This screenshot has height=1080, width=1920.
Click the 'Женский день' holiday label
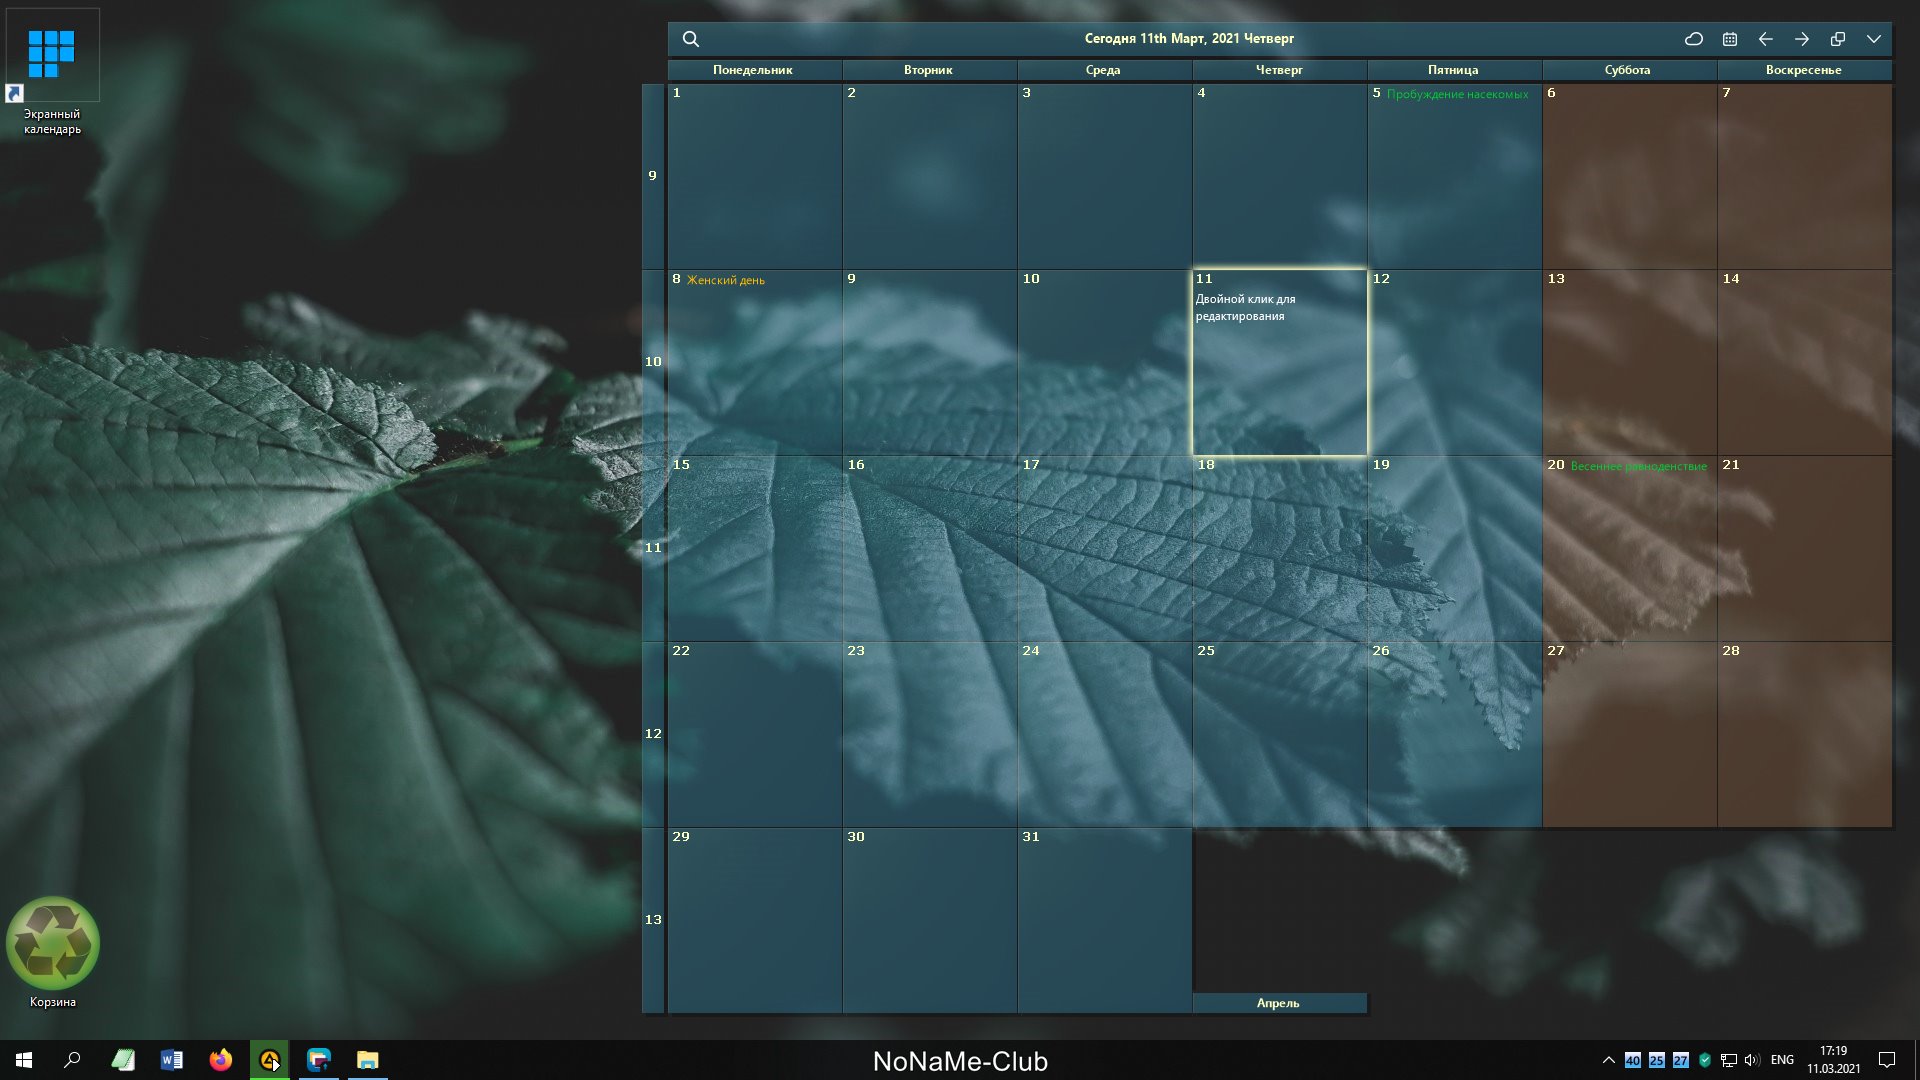click(x=725, y=280)
